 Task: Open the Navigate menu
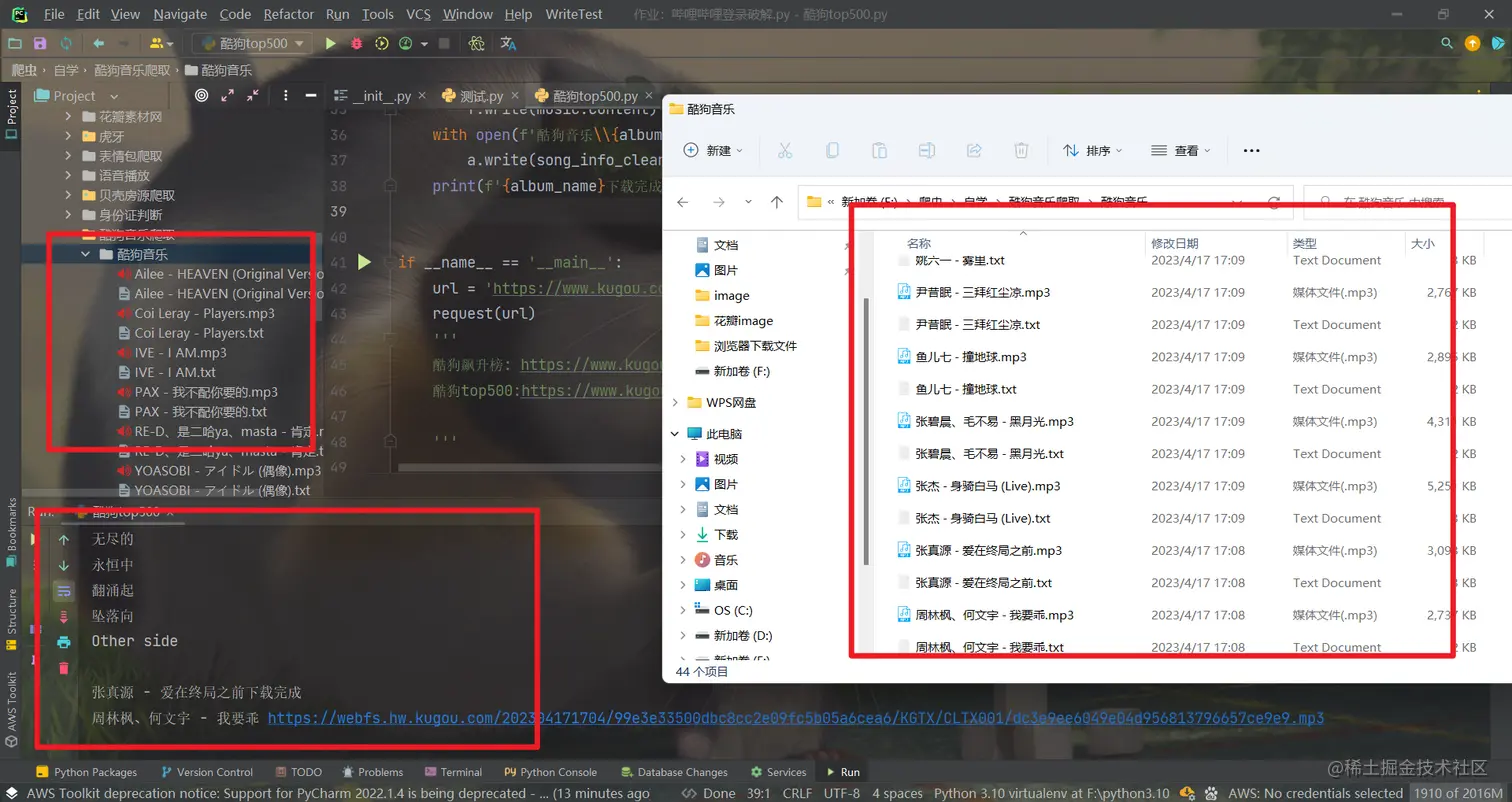[180, 14]
